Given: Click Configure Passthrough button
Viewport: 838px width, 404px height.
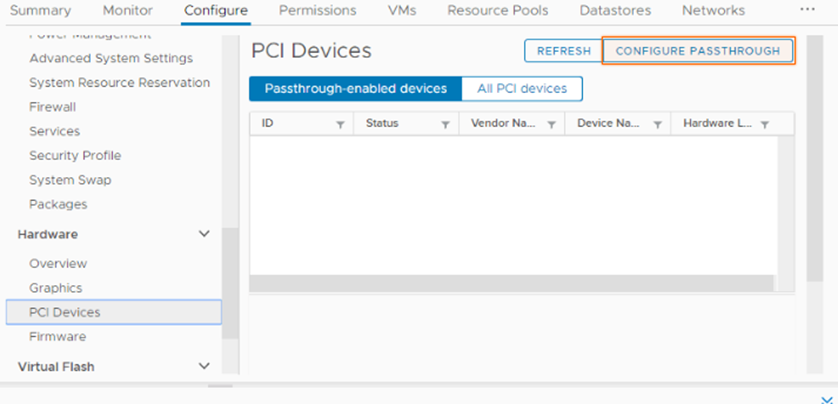Looking at the screenshot, I should pyautogui.click(x=698, y=51).
